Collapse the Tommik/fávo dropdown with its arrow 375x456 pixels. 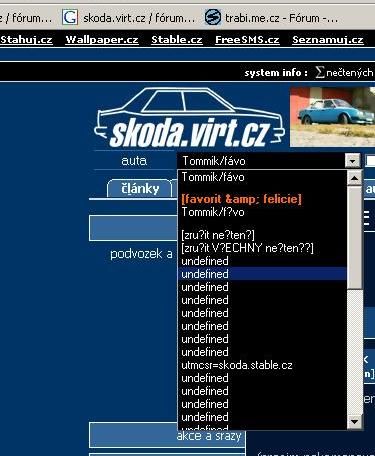(x=353, y=161)
